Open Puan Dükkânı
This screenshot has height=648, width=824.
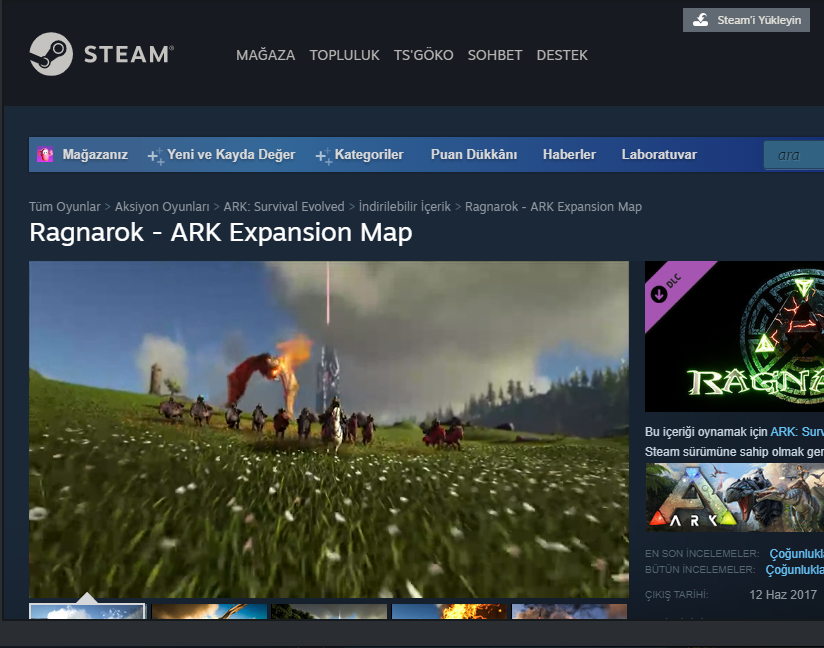(x=473, y=155)
